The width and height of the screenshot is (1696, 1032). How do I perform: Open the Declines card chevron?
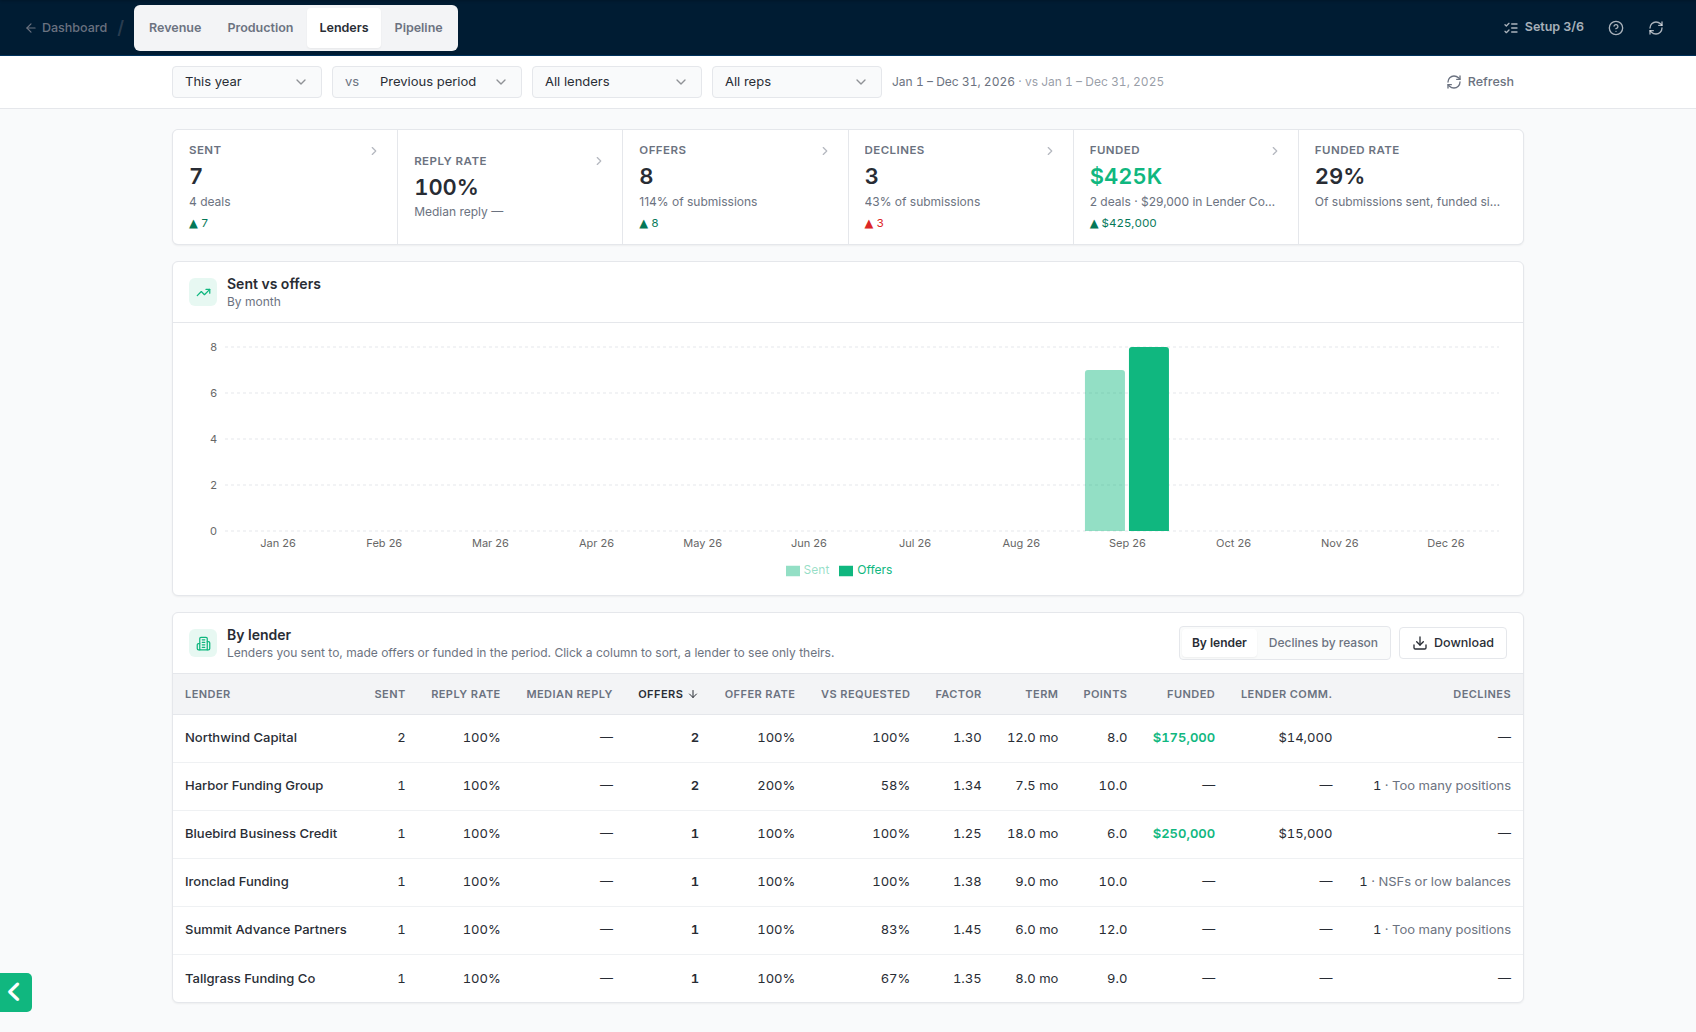click(1050, 151)
